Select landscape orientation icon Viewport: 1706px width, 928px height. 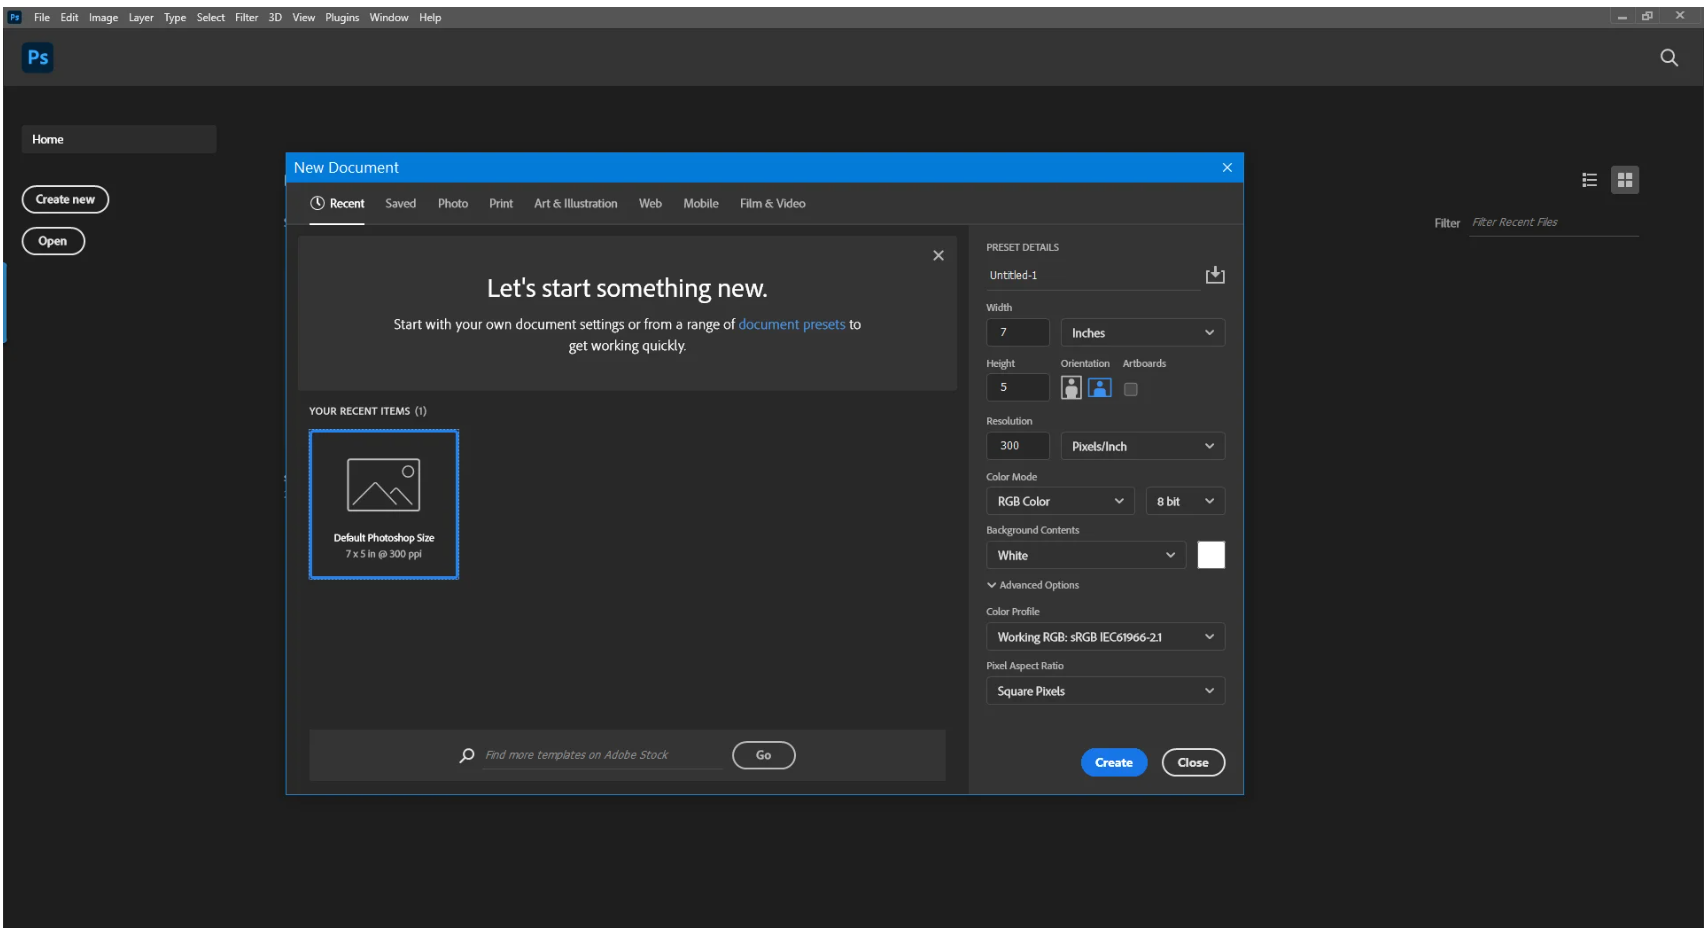tap(1100, 388)
